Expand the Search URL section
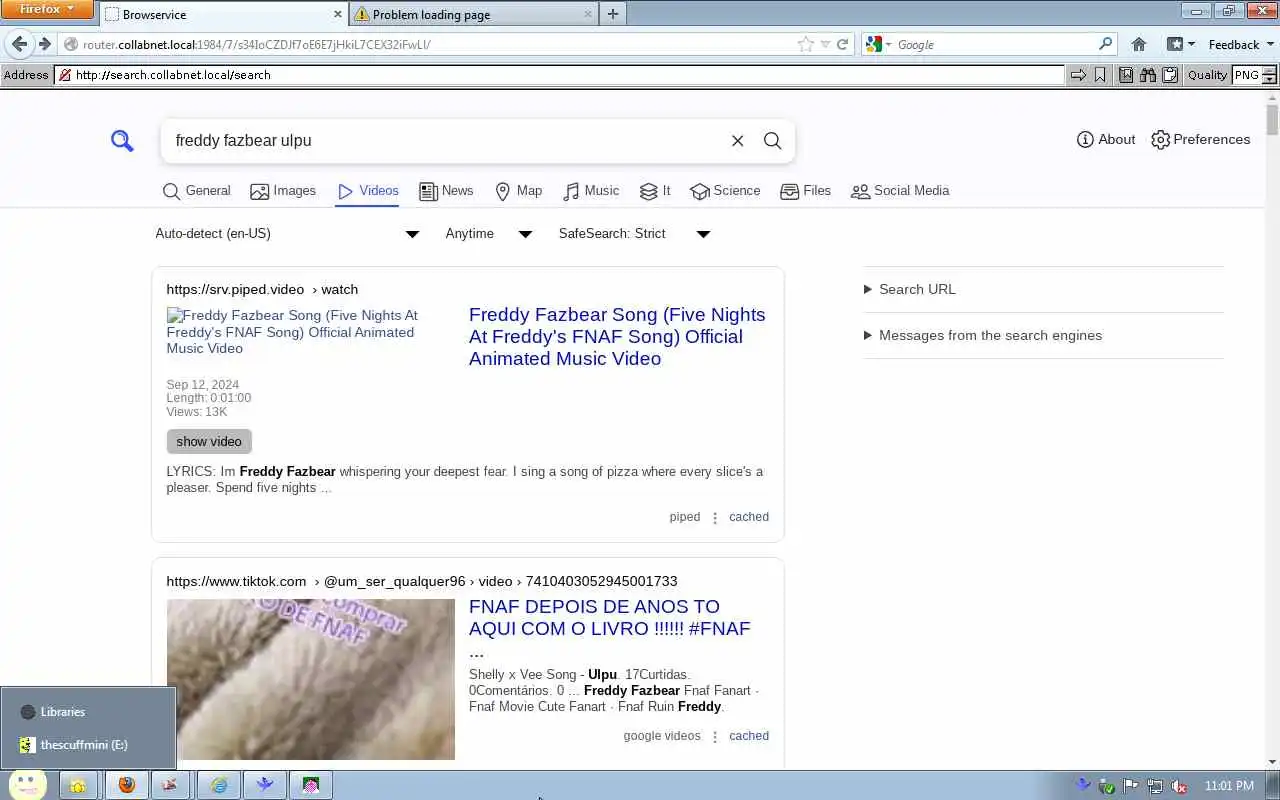1280x800 pixels. [910, 289]
